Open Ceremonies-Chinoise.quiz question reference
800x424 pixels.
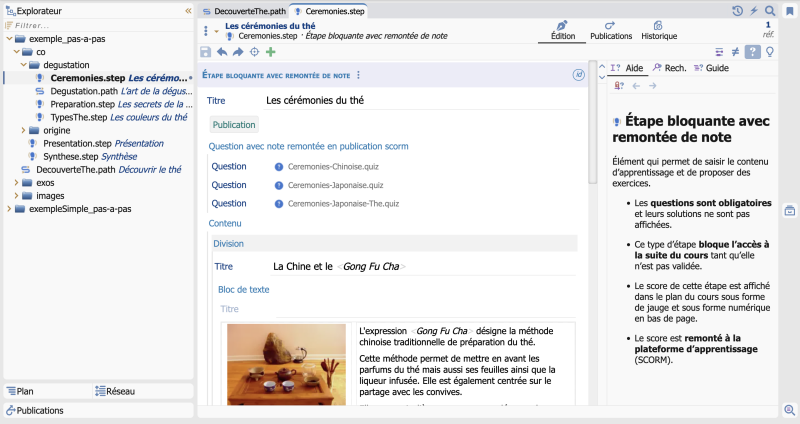[x=333, y=167]
